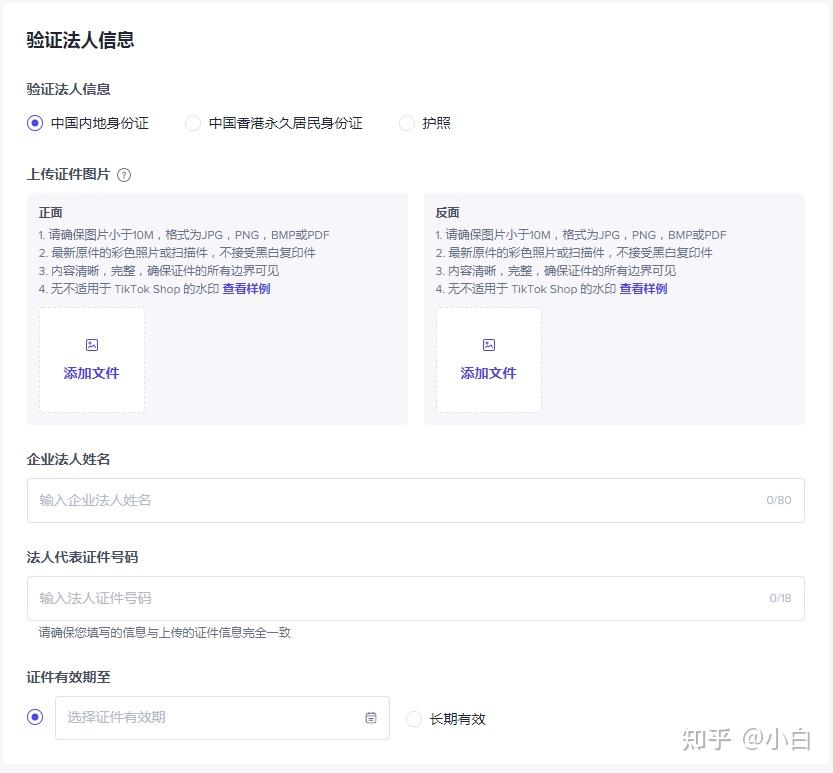The image size is (833, 773).
Task: Click 添加文件 for front side upload
Action: click(91, 373)
